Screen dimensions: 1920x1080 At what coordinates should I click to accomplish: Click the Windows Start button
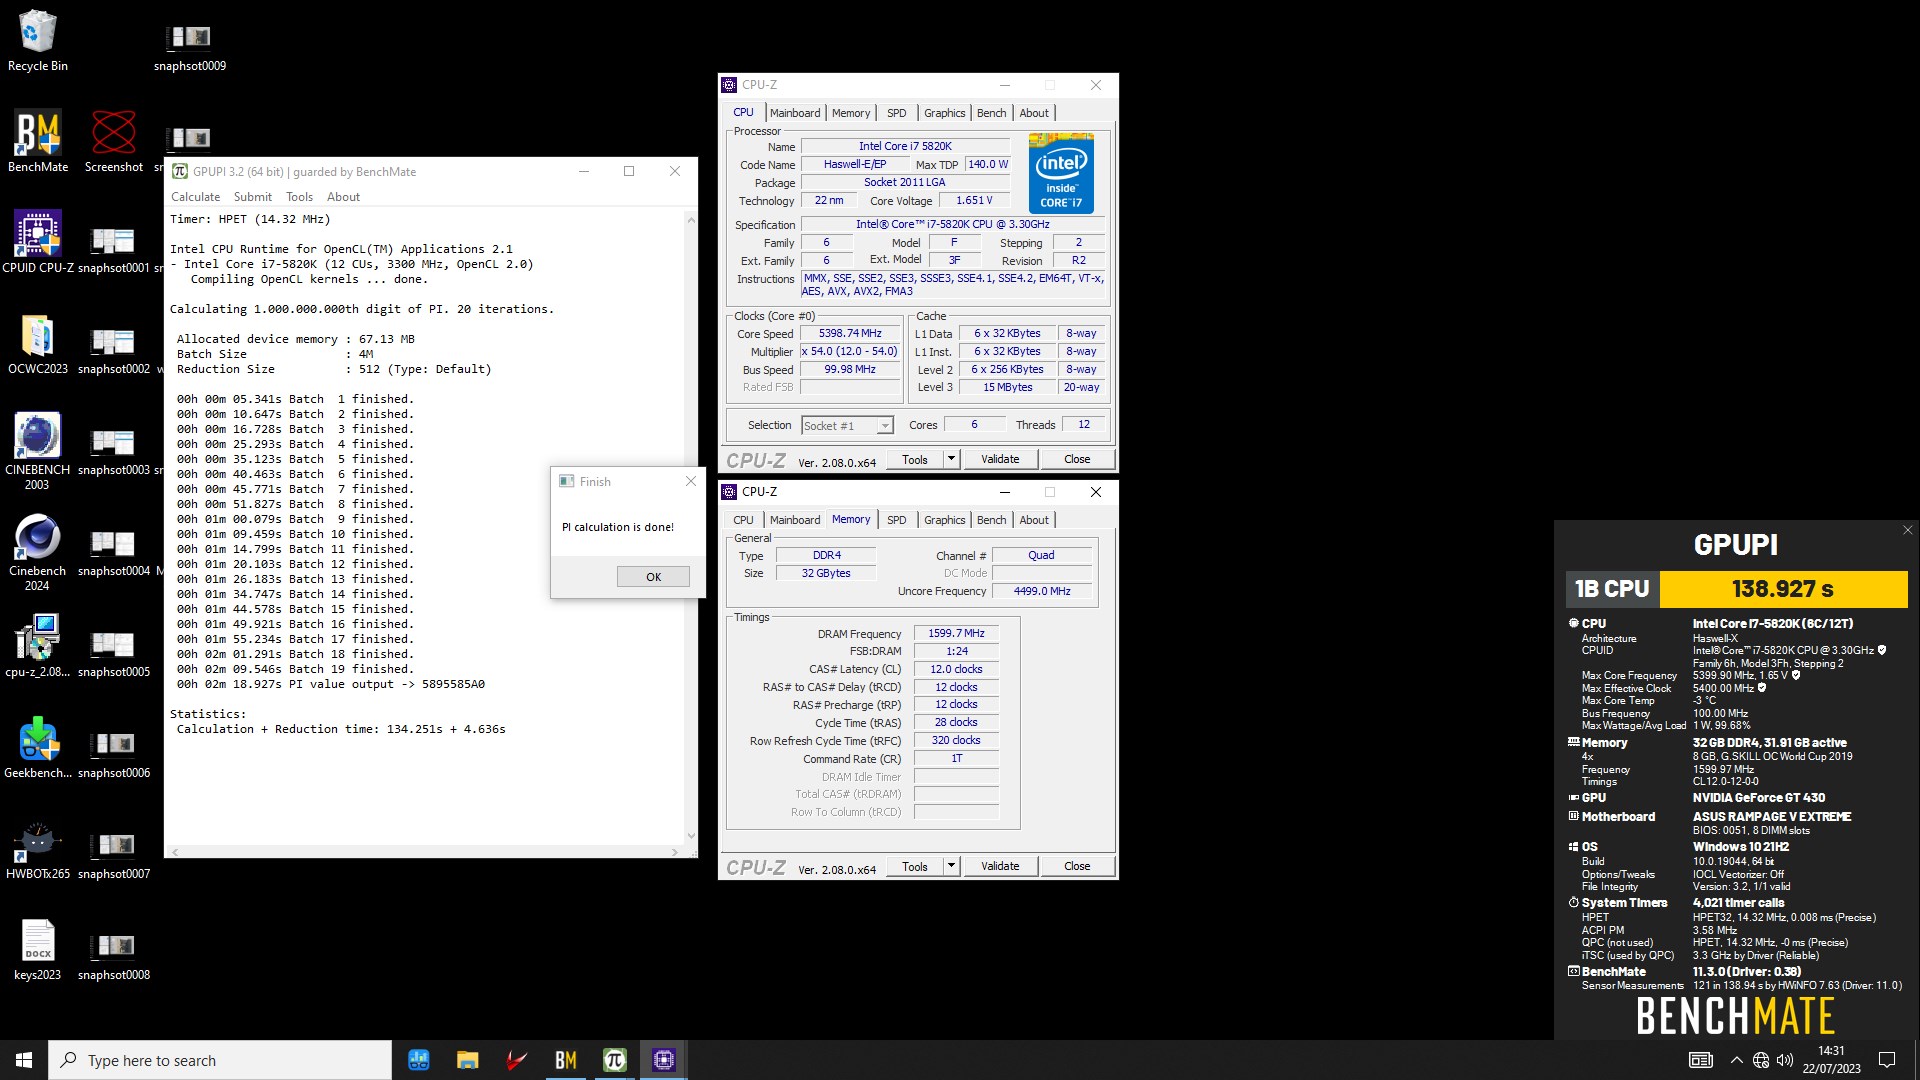point(24,1060)
